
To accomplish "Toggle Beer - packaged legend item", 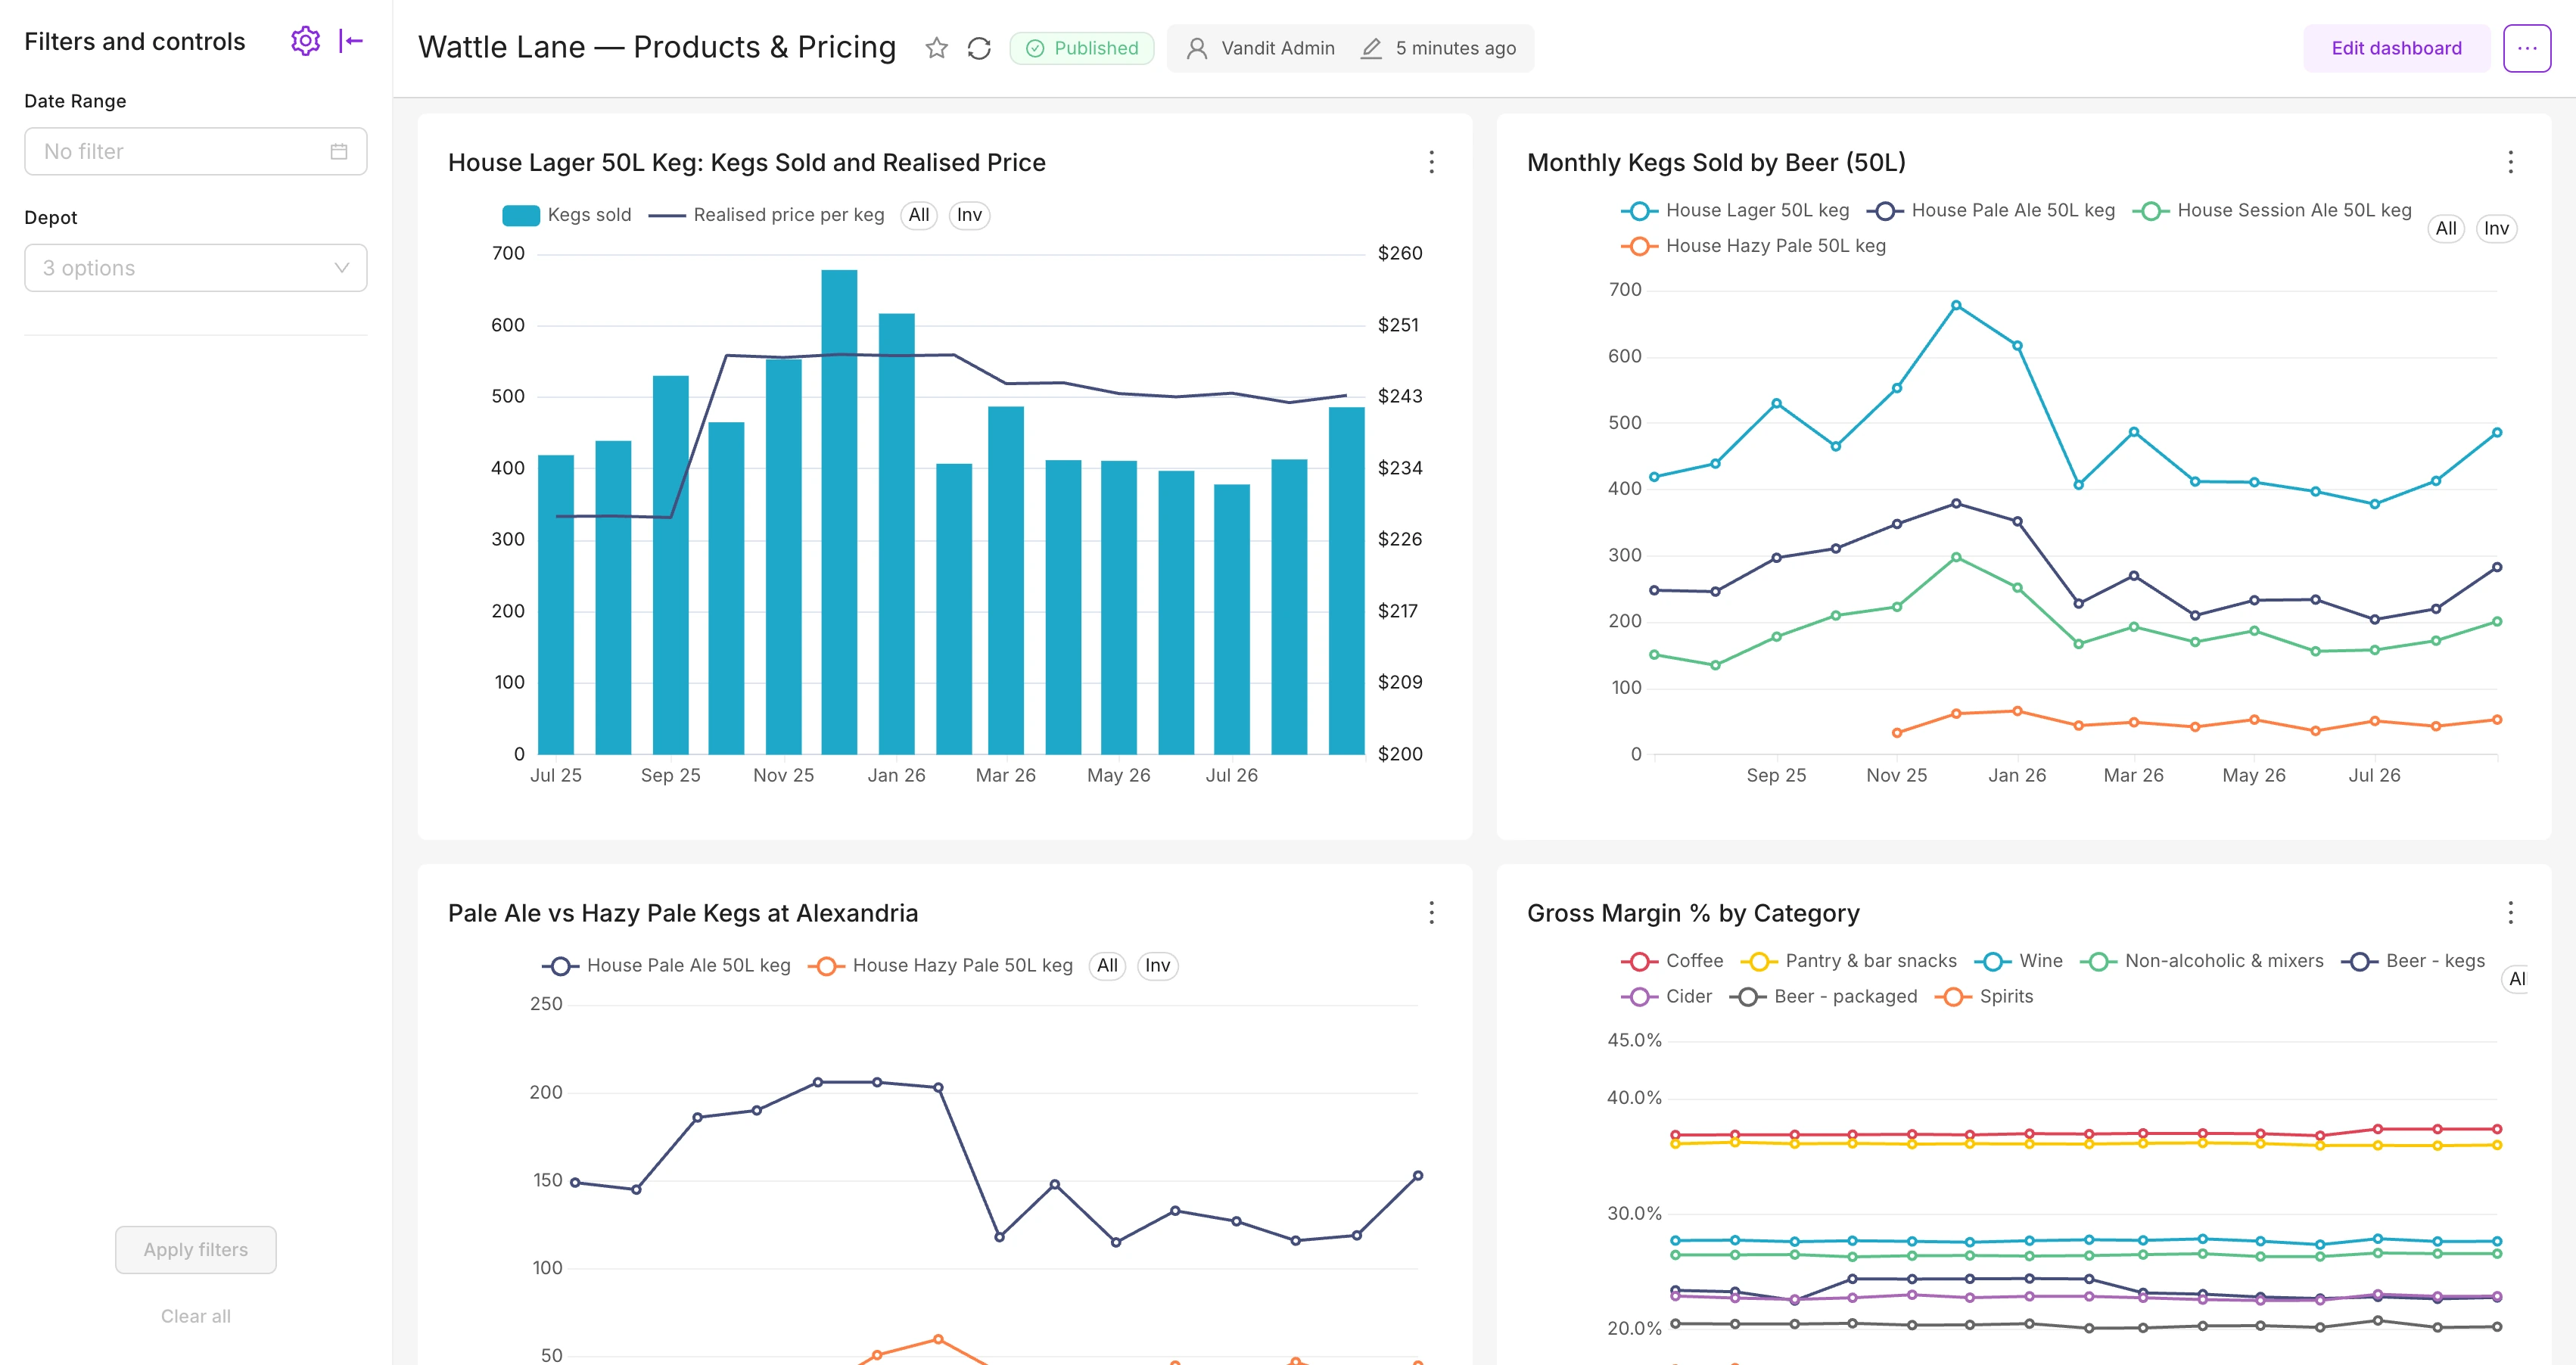I will tap(1823, 997).
